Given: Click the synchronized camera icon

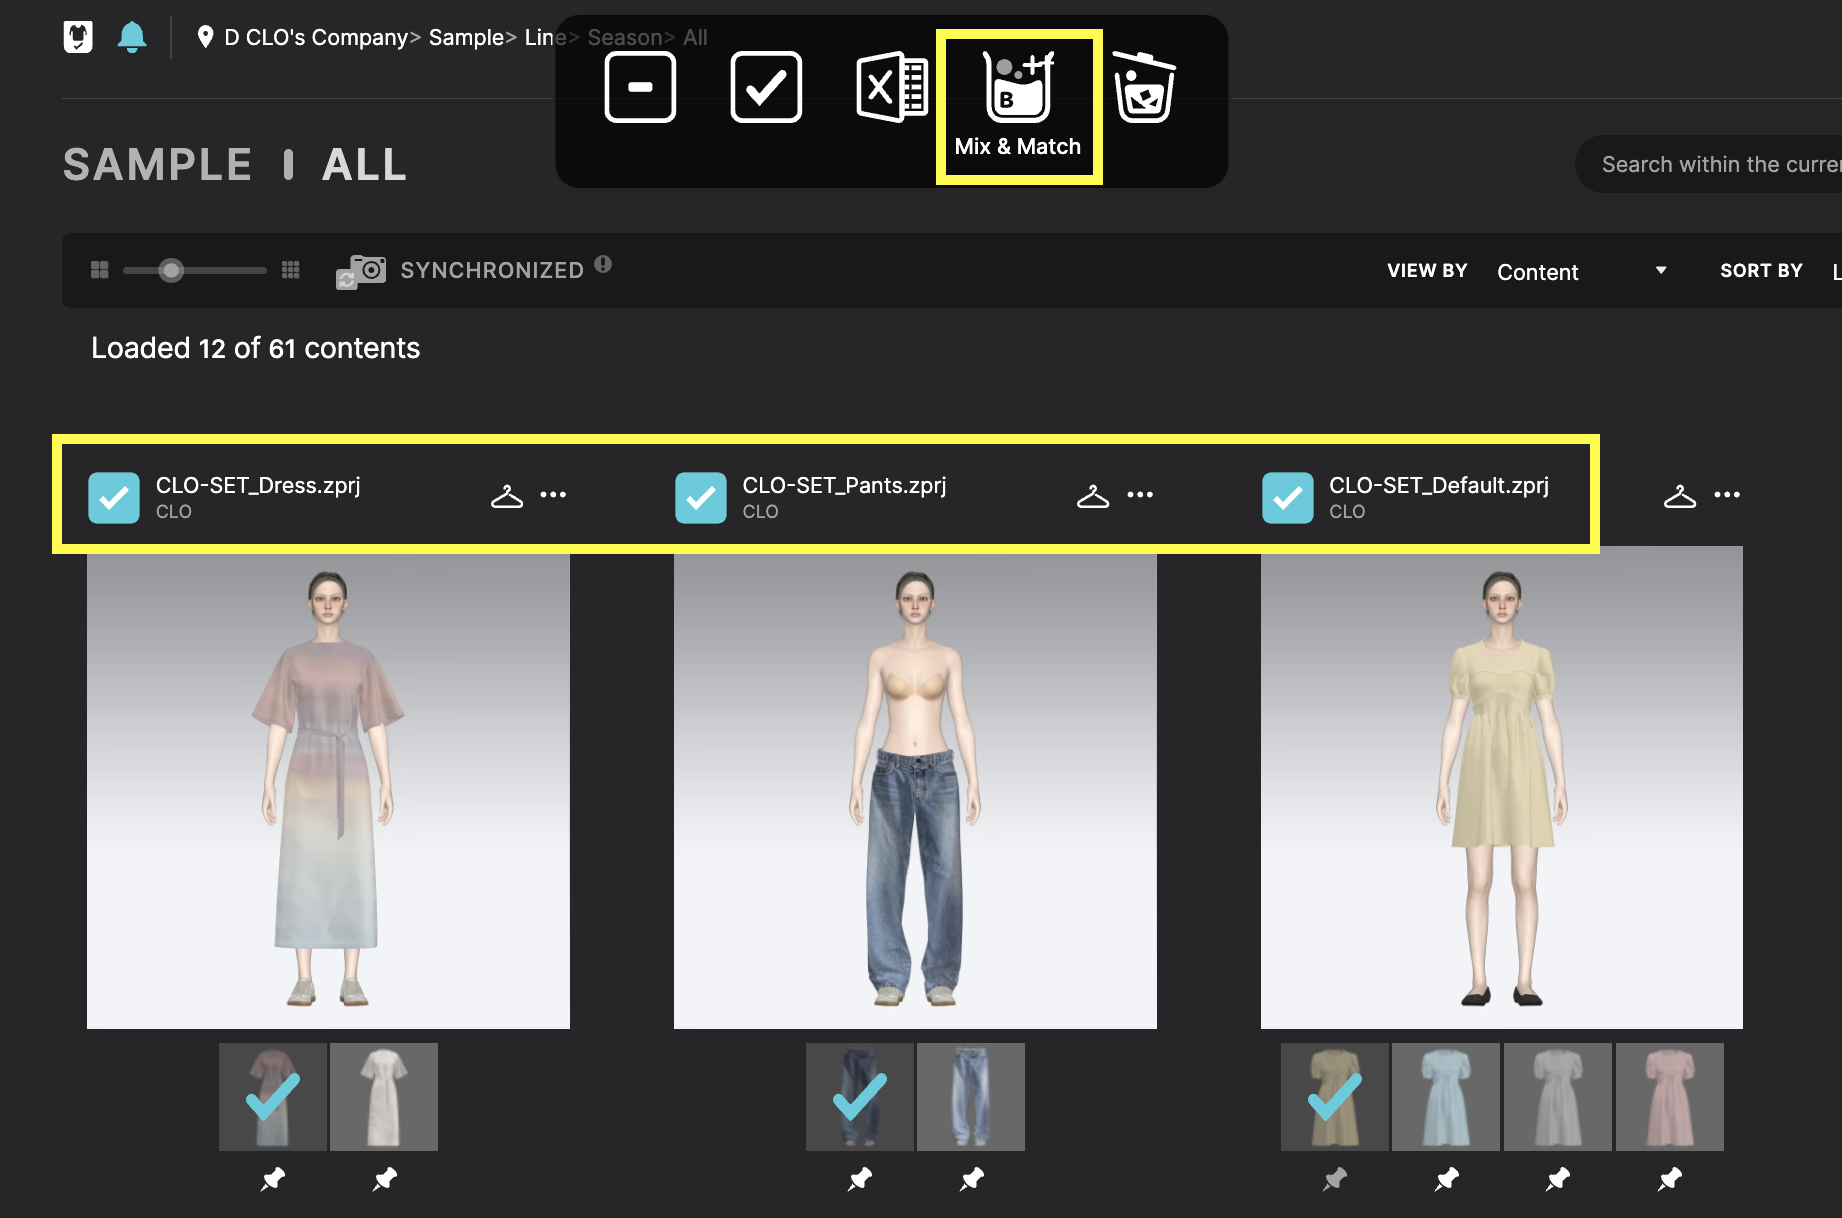Looking at the screenshot, I should (361, 271).
